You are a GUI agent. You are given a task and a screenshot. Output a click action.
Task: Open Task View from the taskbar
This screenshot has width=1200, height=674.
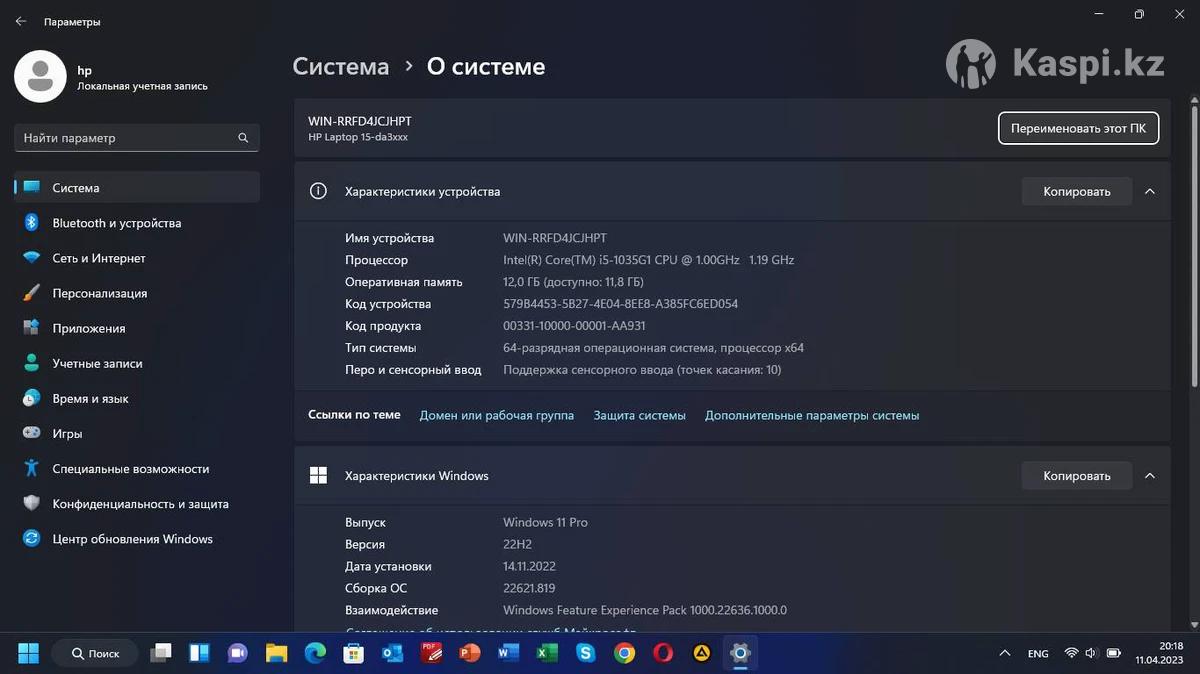[x=161, y=653]
